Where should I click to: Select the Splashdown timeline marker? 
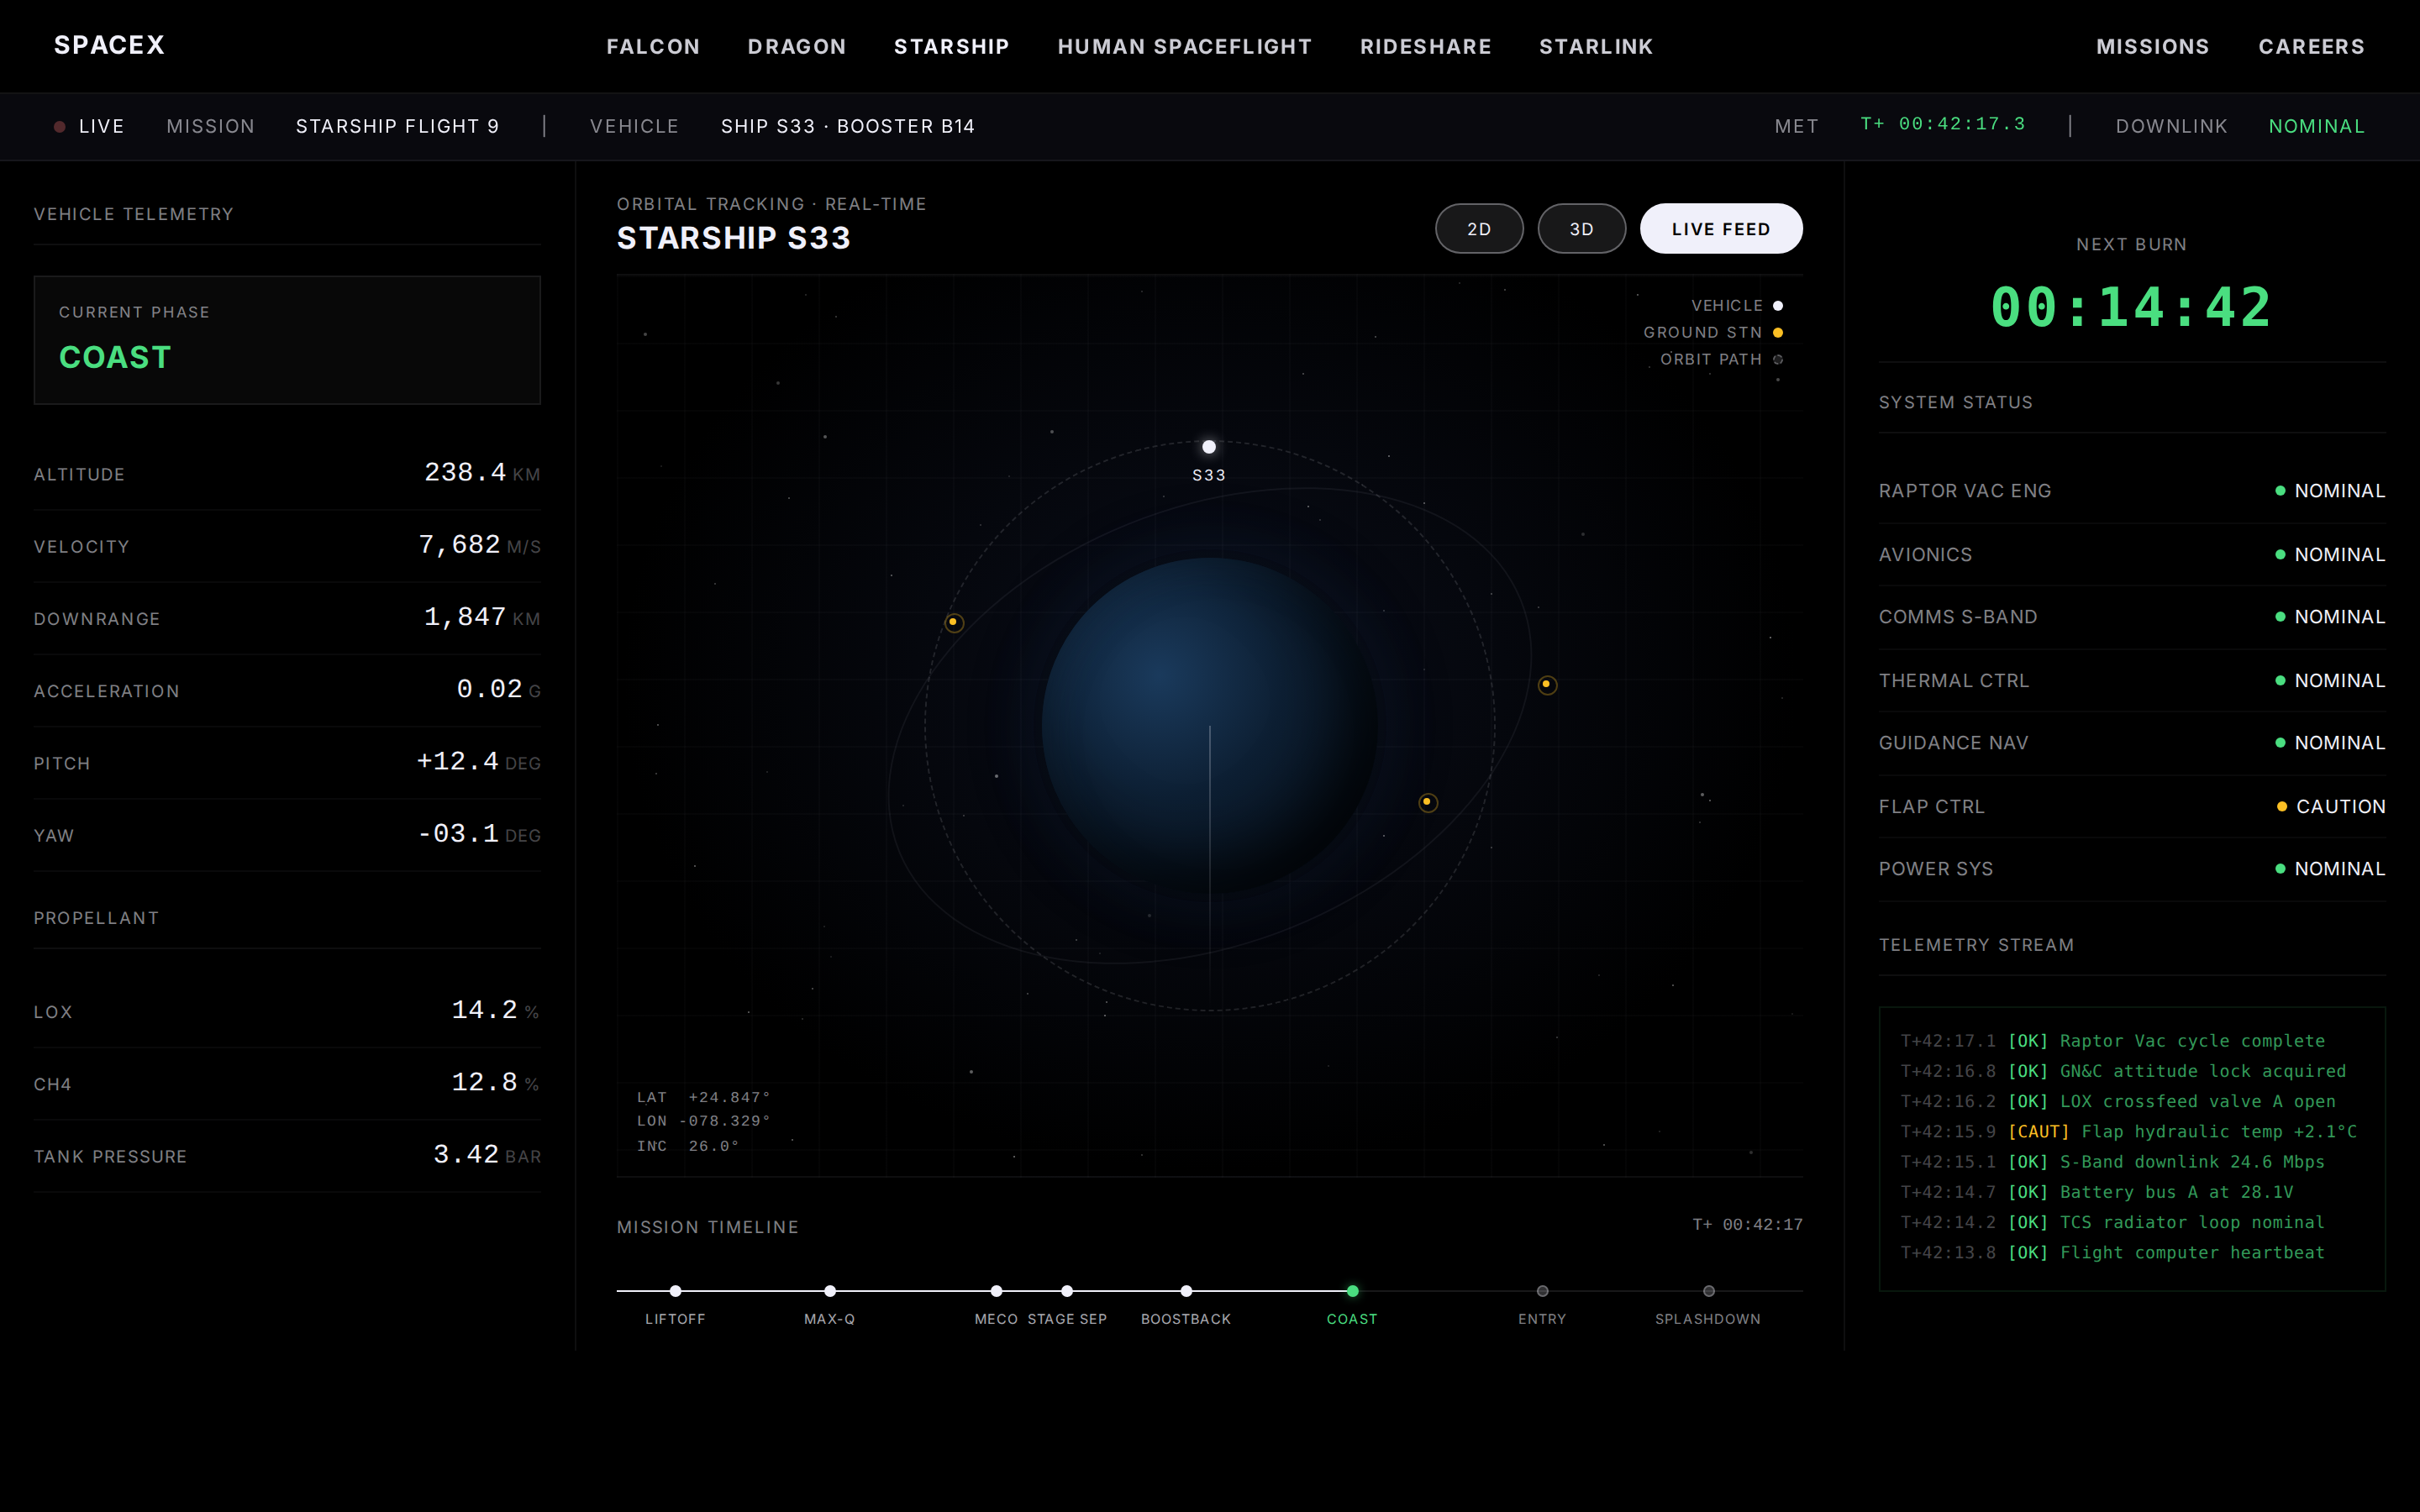pos(1708,1291)
